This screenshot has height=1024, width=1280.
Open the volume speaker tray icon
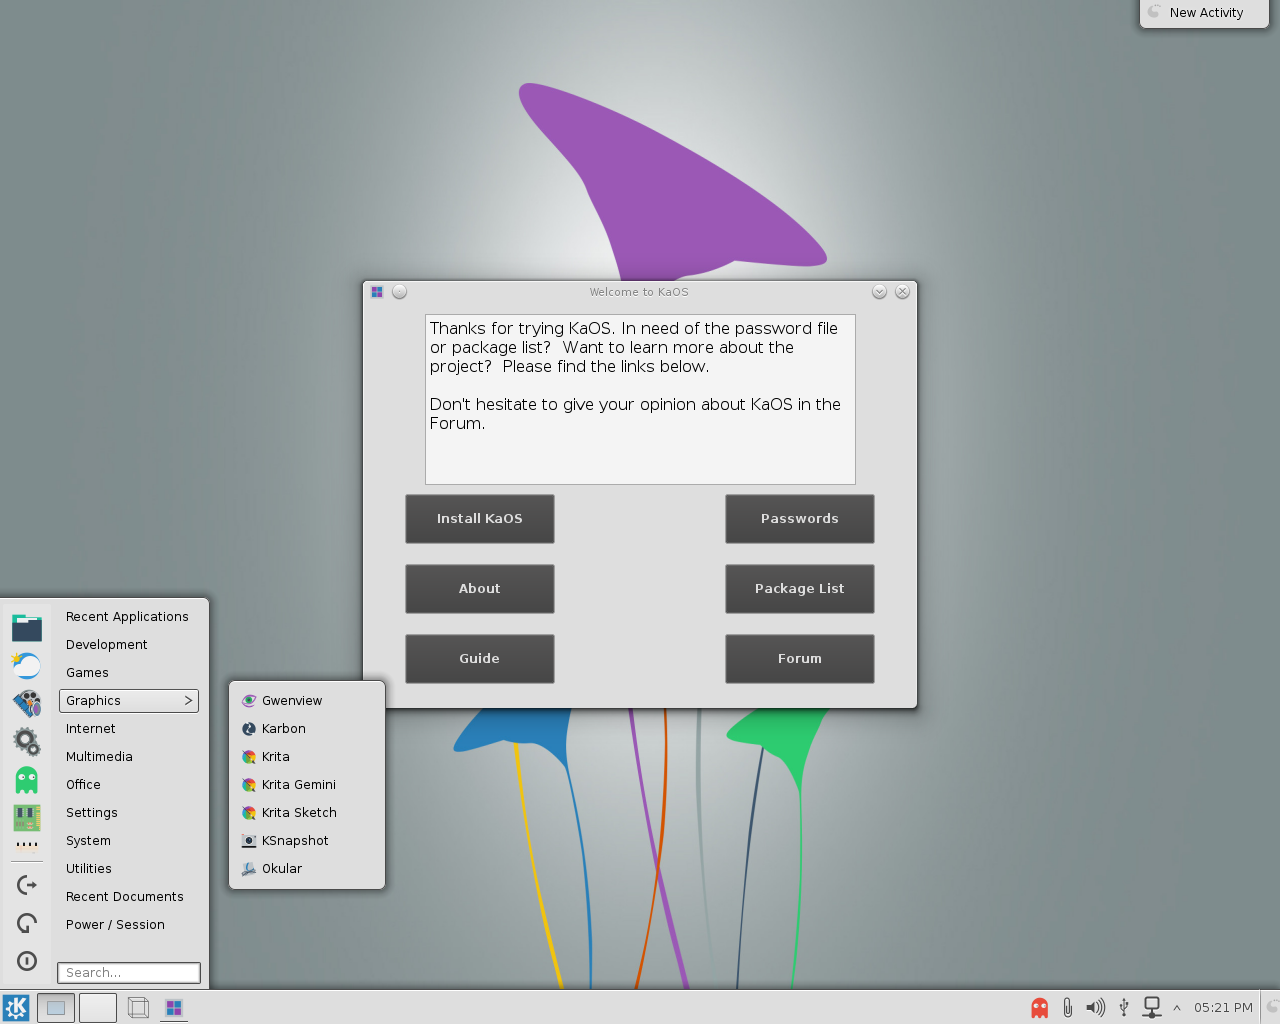coord(1096,1008)
